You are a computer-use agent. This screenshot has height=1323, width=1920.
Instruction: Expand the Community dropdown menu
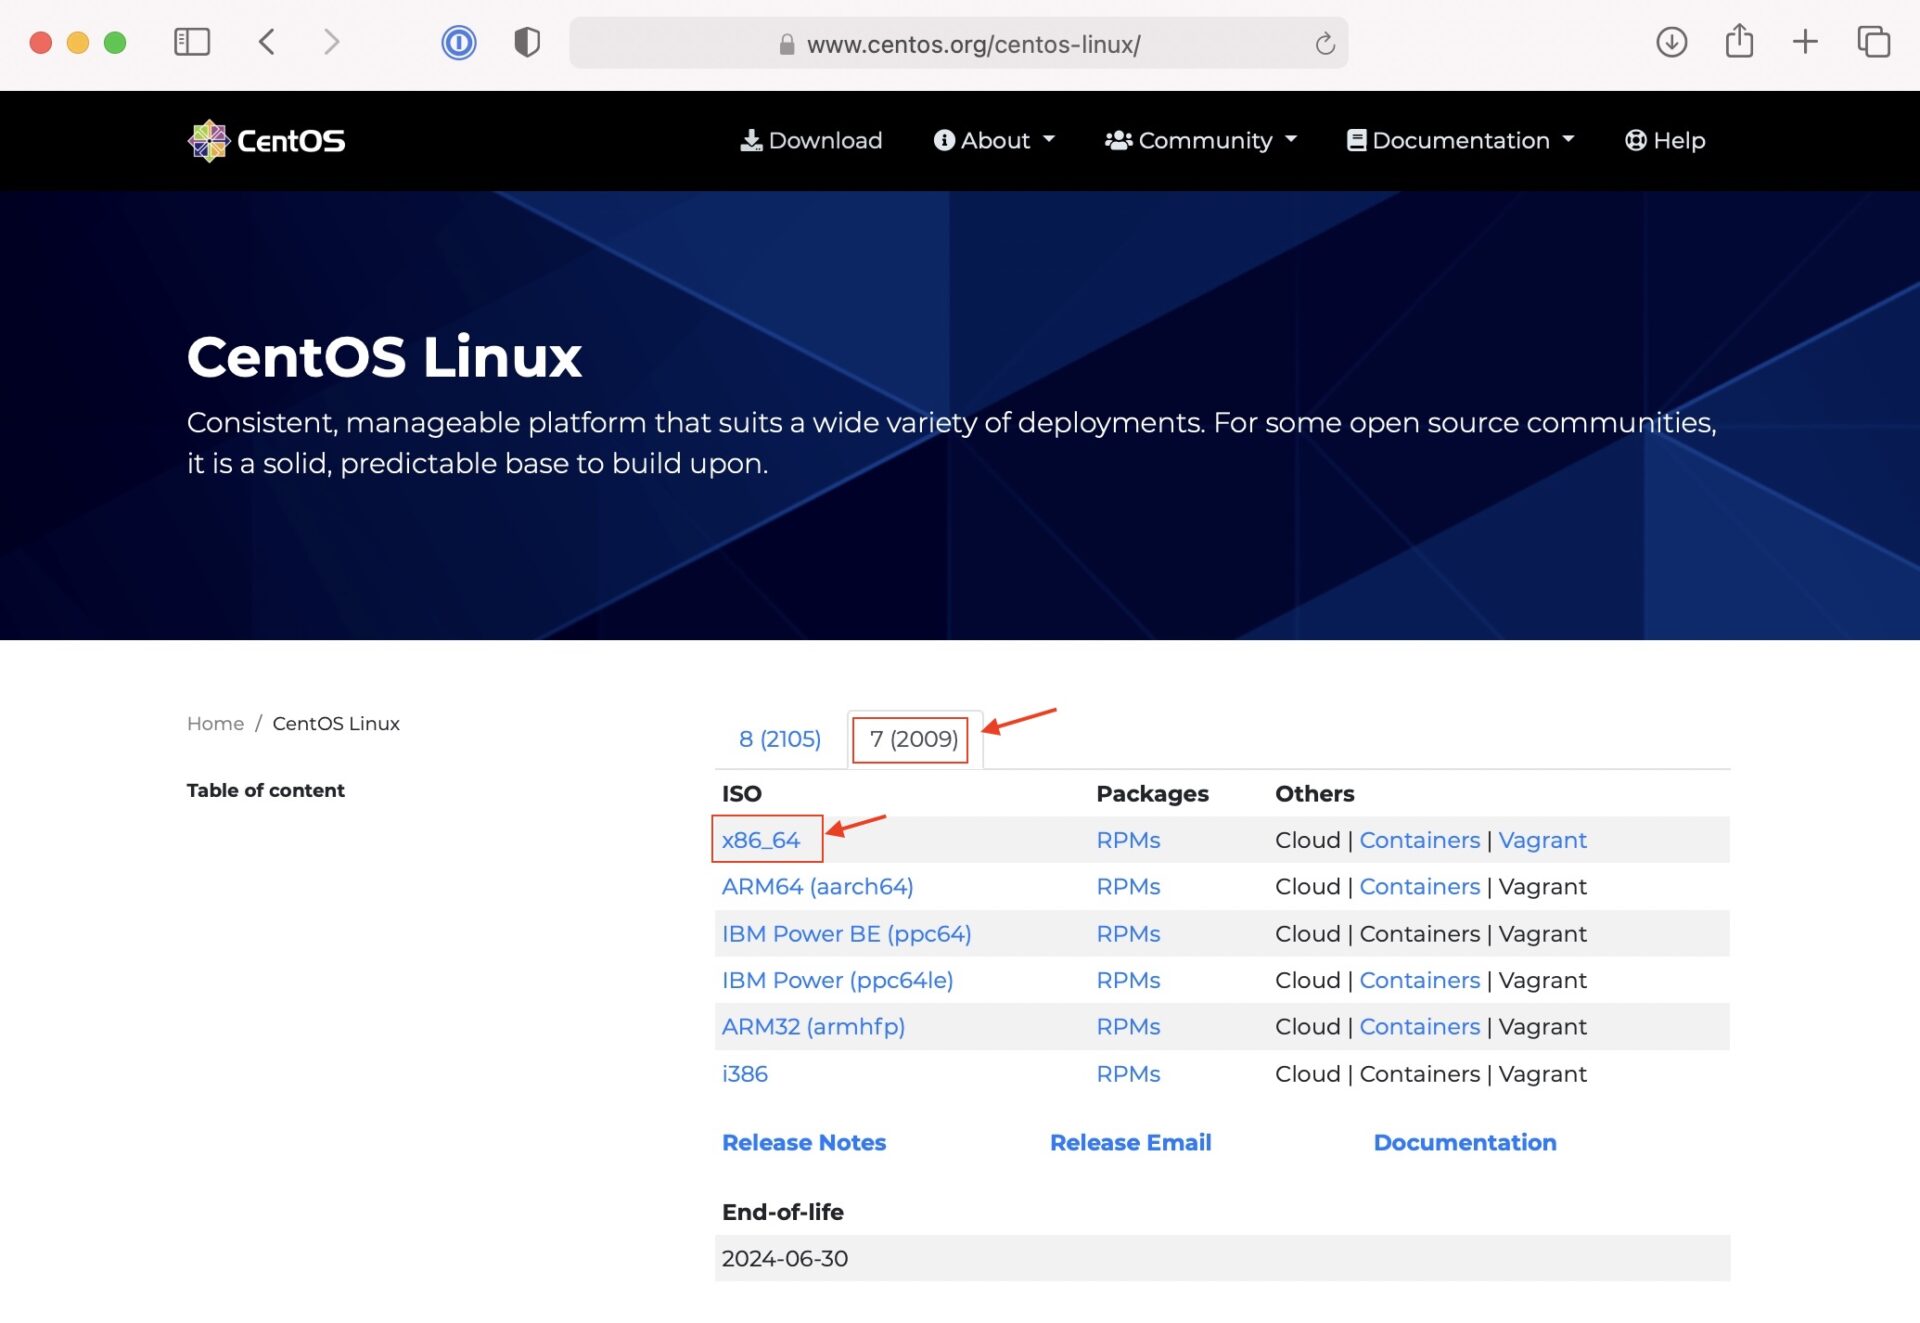point(1201,140)
